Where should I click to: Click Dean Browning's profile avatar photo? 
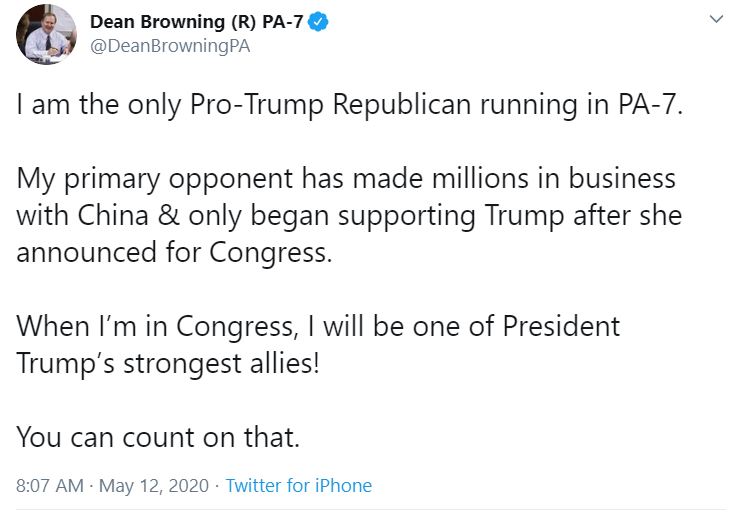[x=46, y=34]
